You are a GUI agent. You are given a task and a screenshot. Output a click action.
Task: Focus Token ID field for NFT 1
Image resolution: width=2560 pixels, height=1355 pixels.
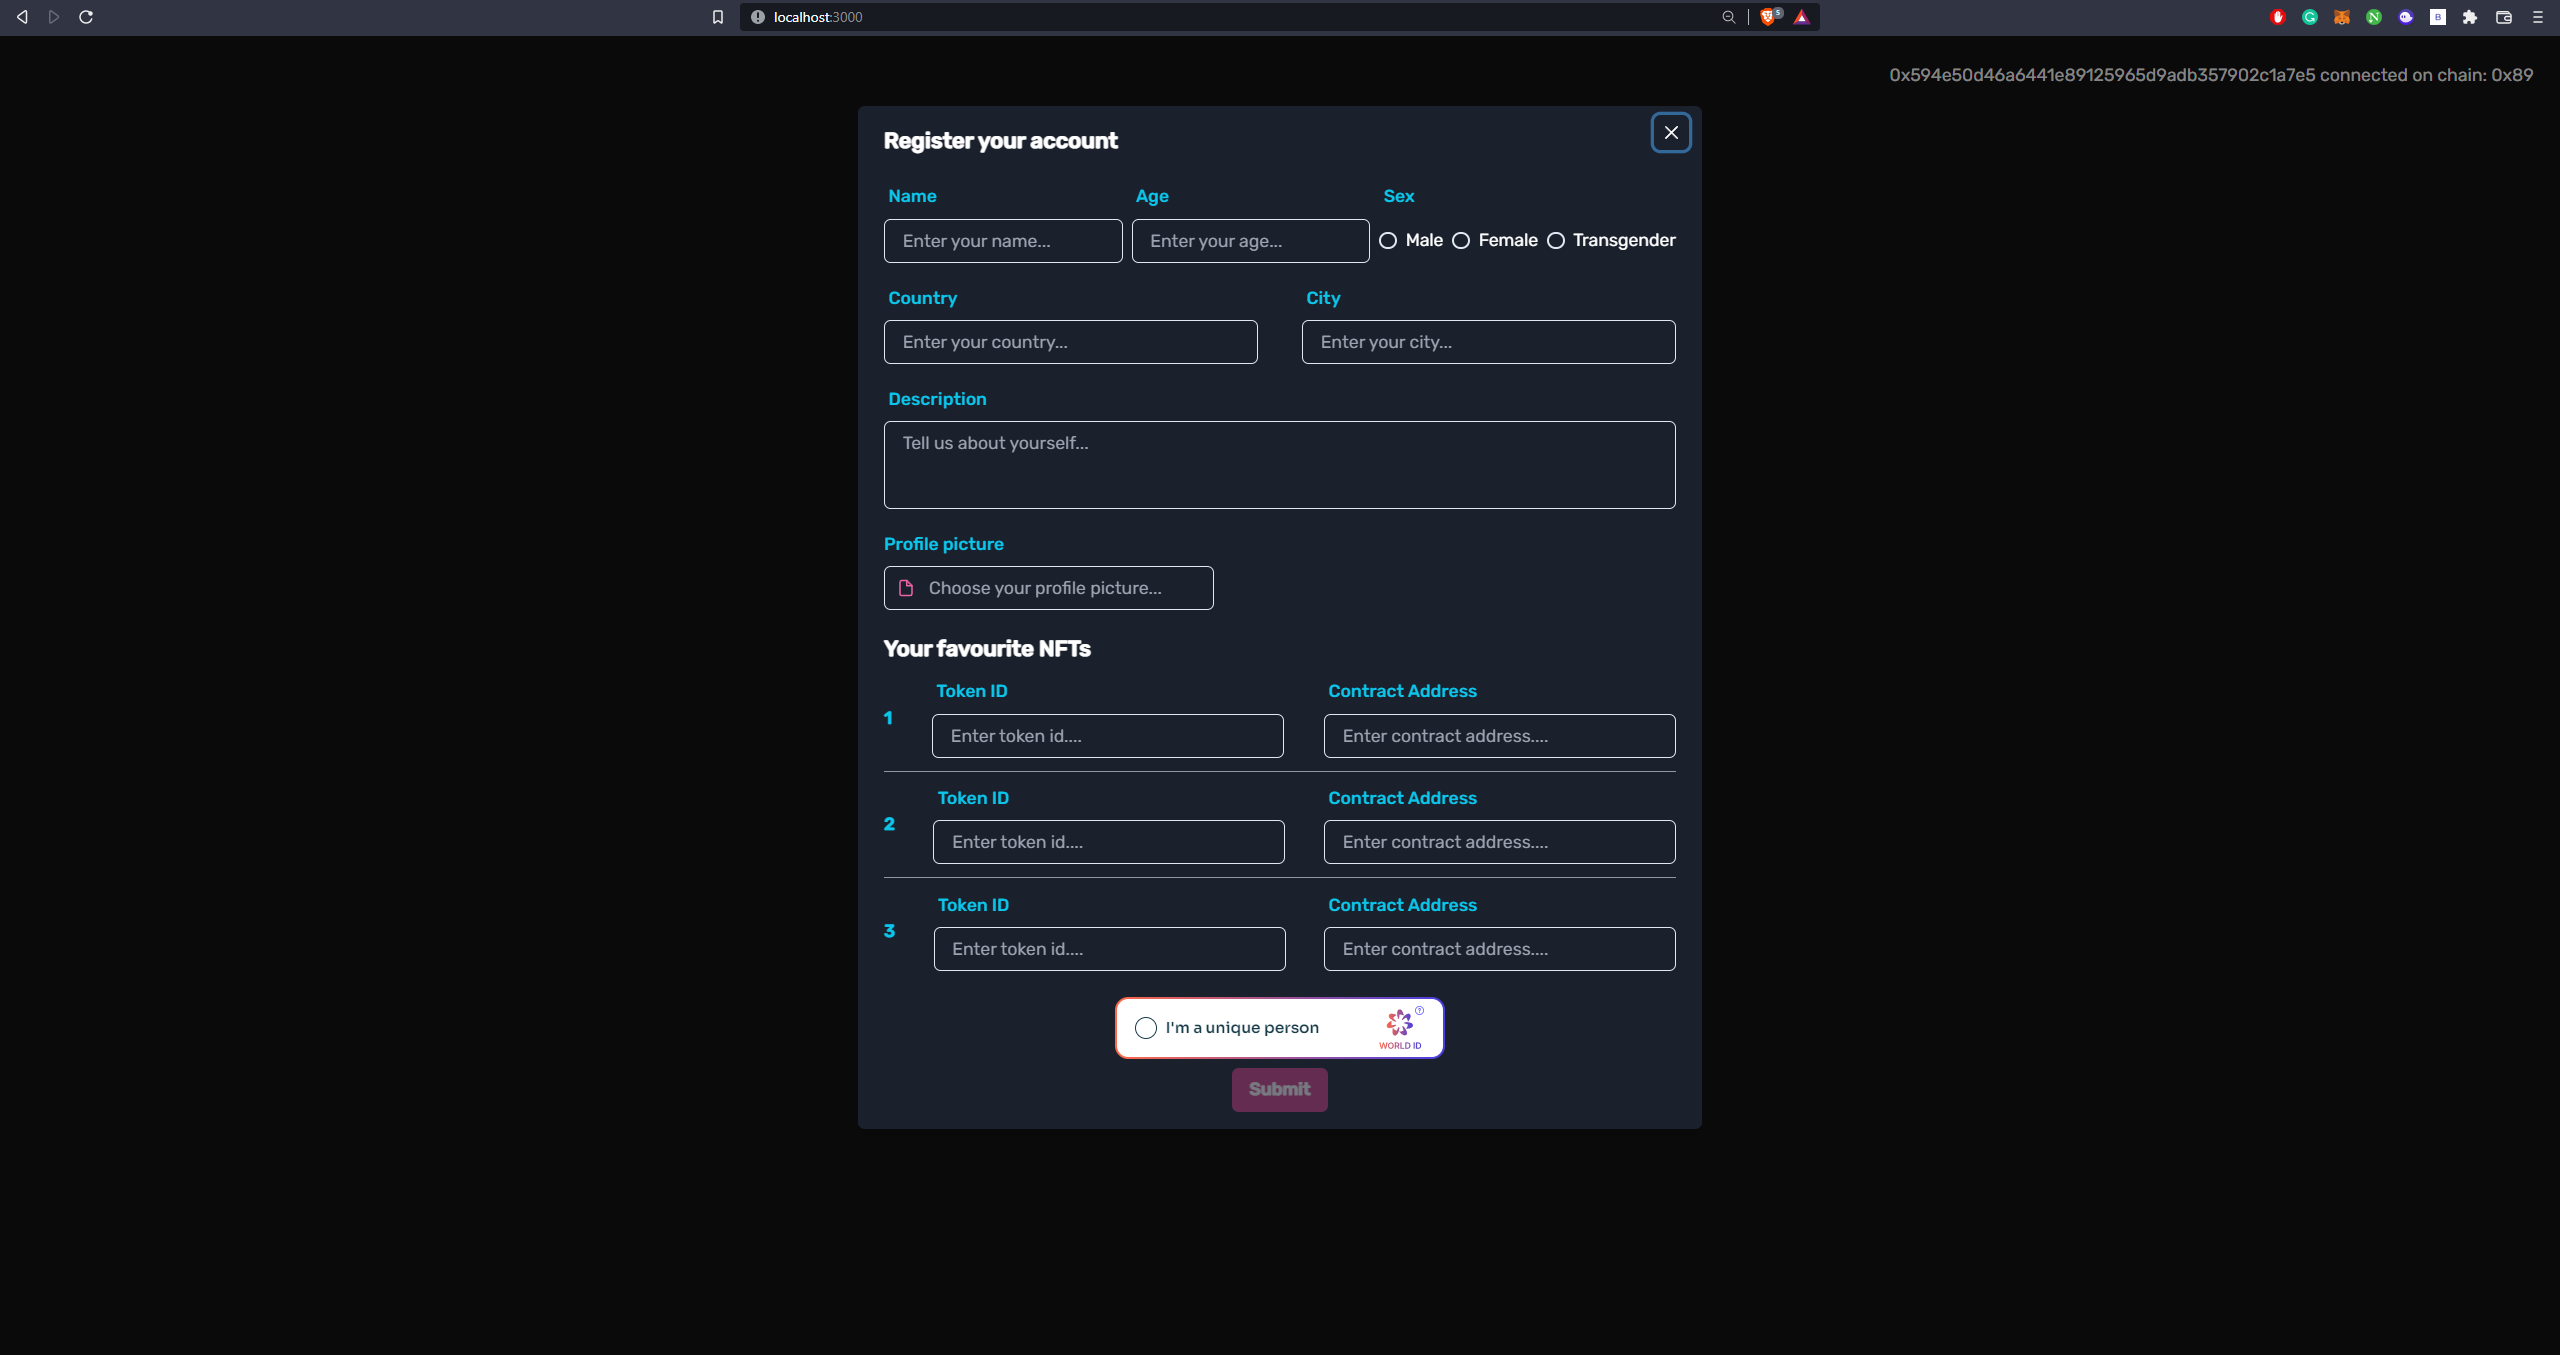tap(1108, 736)
